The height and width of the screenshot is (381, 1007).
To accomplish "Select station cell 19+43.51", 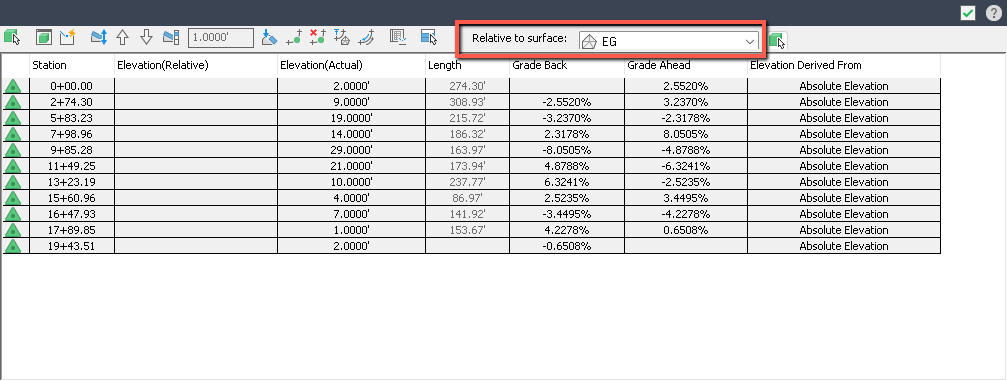I will click(x=71, y=246).
